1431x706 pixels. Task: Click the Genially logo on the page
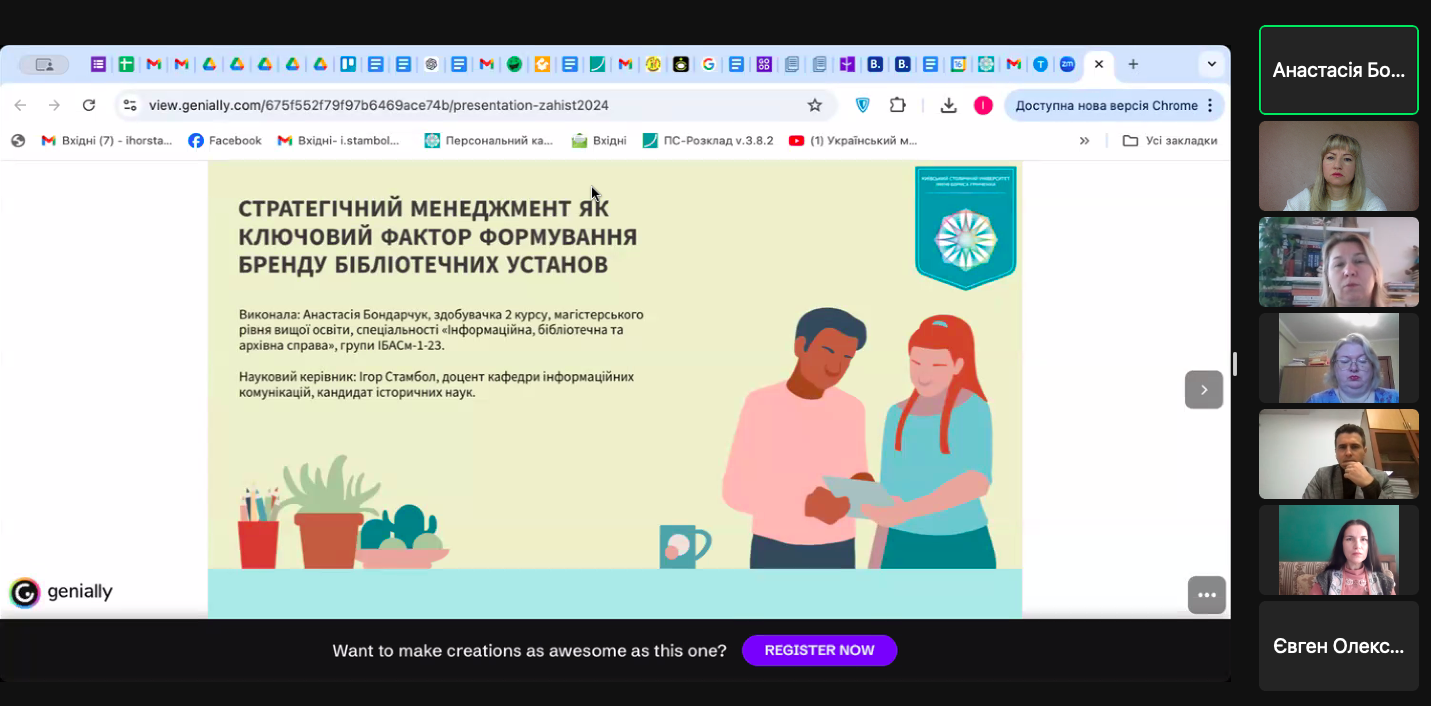pyautogui.click(x=62, y=592)
